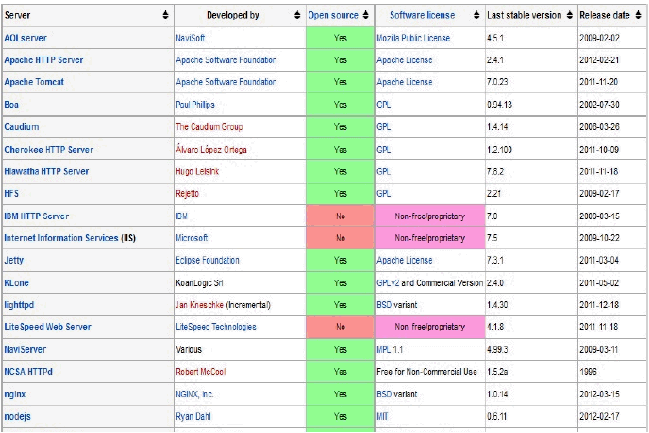Open the Open source header link
Screen dimensions: 649x433
333,15
